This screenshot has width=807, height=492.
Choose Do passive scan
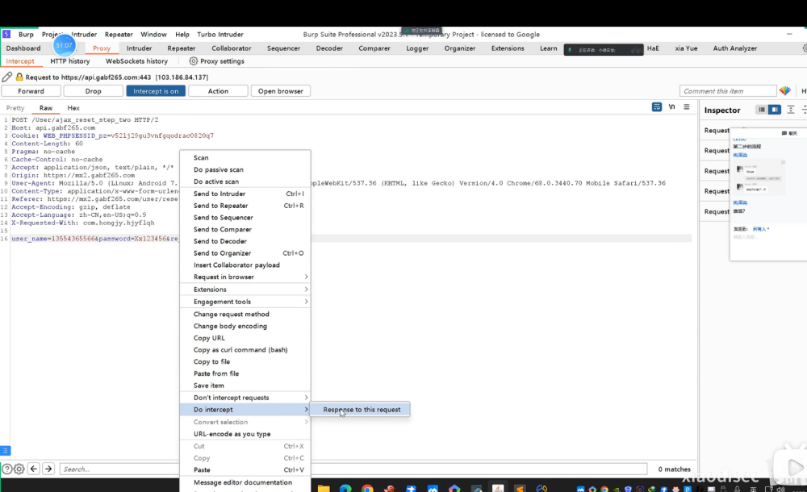(245, 169)
